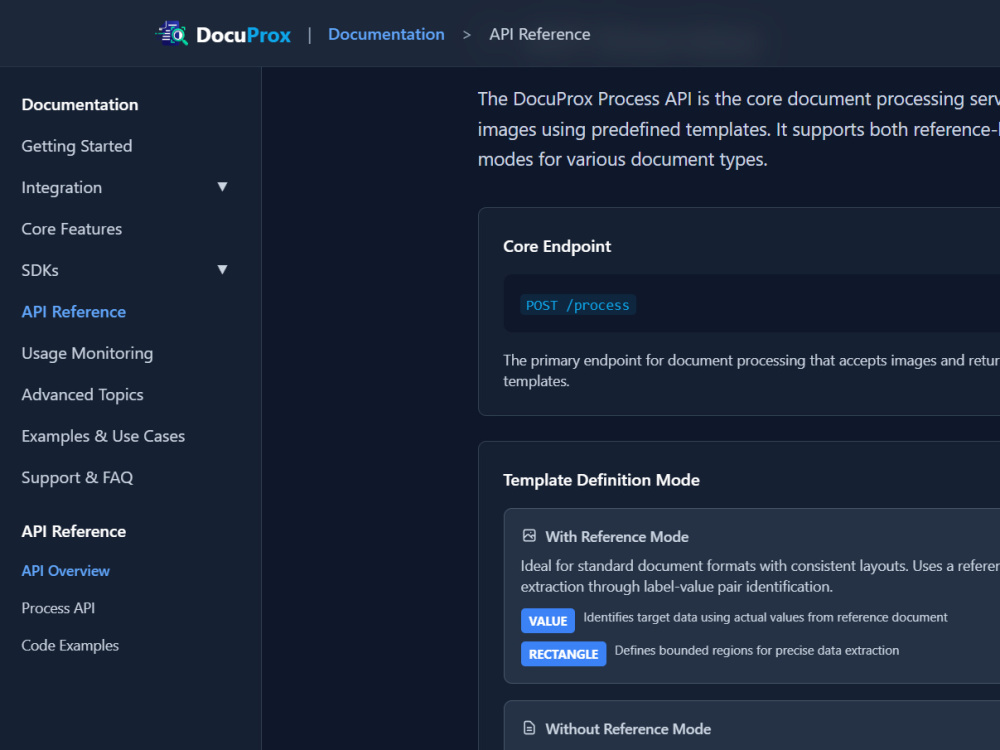Jump to Process API section
1000x750 pixels.
pos(58,608)
